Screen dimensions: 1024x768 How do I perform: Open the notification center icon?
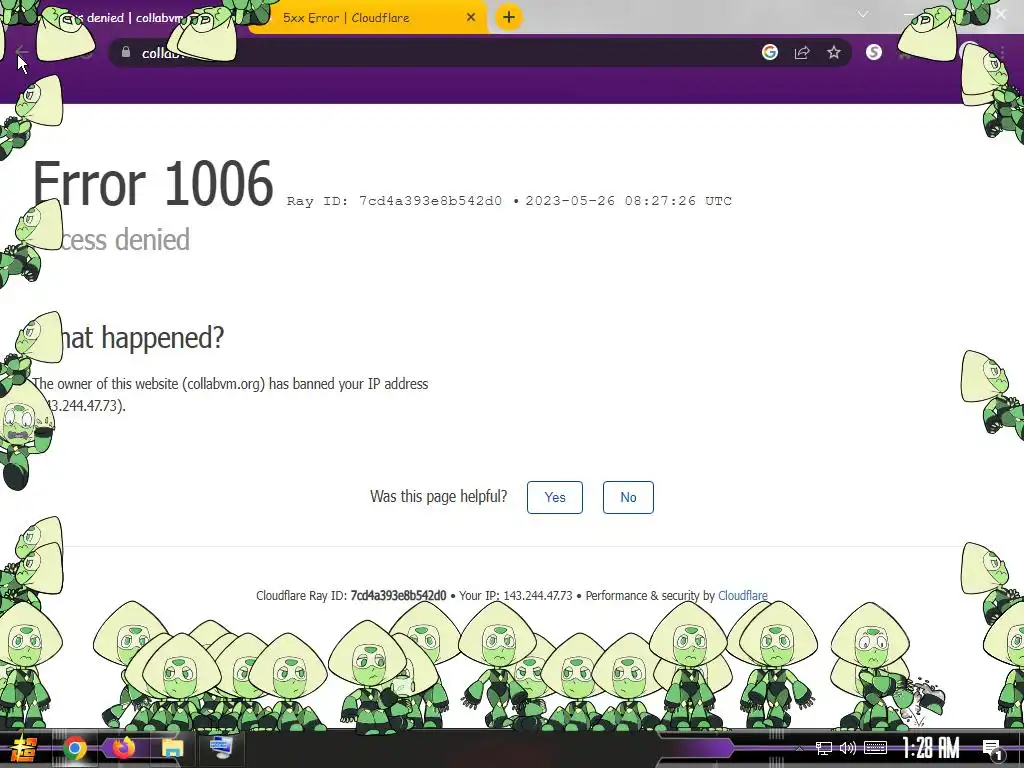[993, 748]
